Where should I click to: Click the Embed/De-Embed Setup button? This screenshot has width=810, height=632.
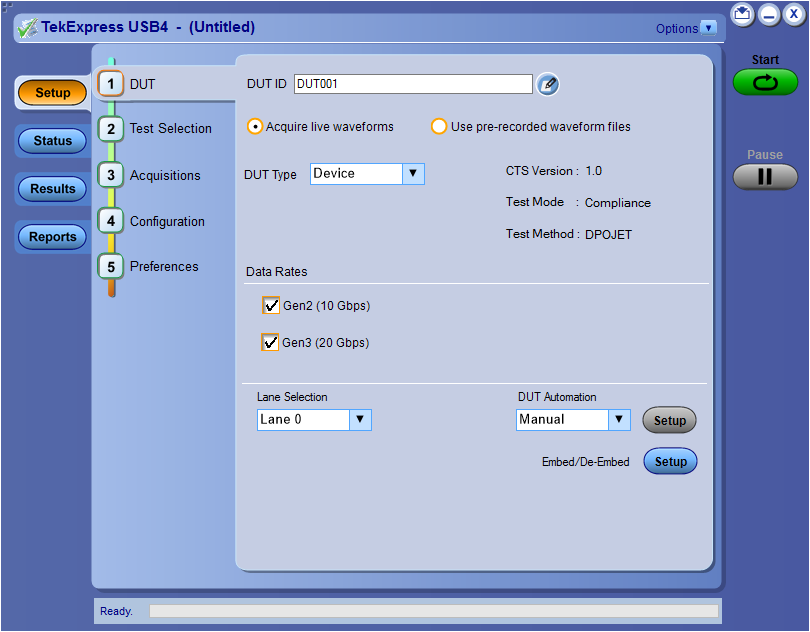tap(670, 462)
